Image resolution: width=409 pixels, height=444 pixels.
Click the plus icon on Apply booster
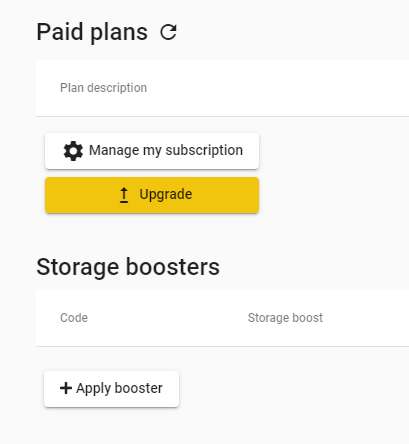pyautogui.click(x=66, y=388)
